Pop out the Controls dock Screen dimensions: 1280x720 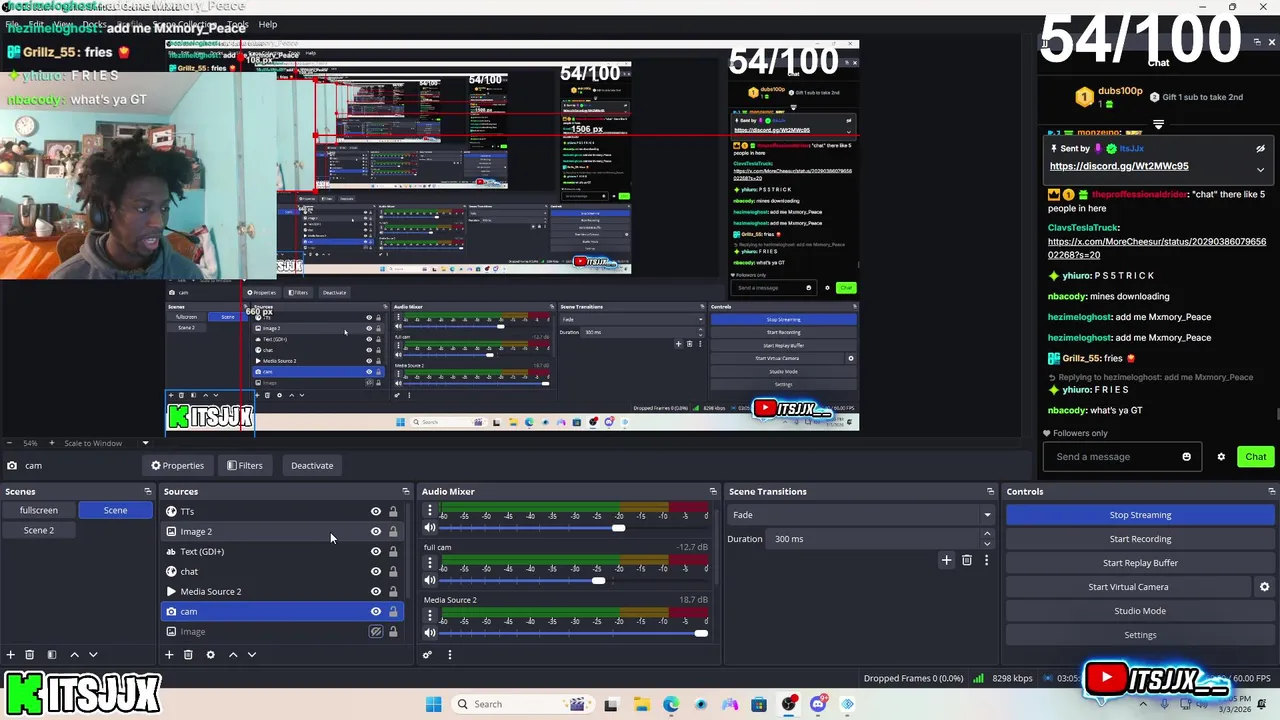[x=1271, y=491]
